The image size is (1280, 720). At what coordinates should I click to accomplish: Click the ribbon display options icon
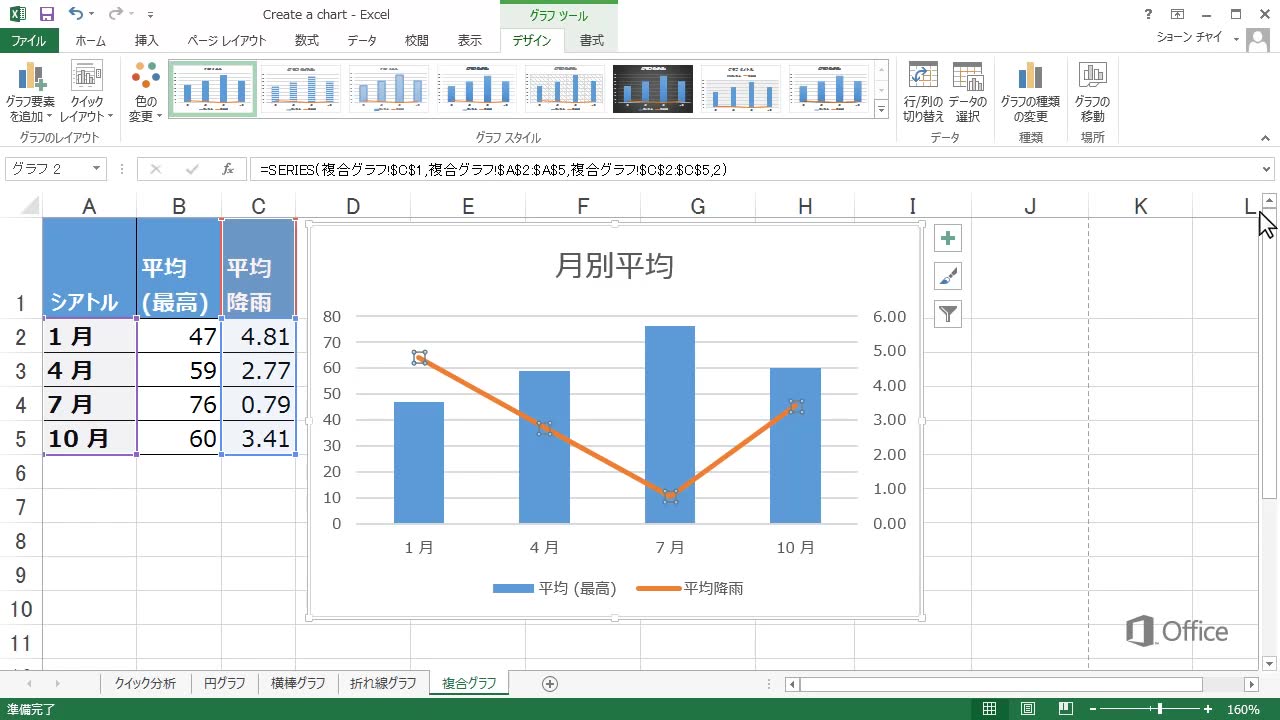[1177, 14]
